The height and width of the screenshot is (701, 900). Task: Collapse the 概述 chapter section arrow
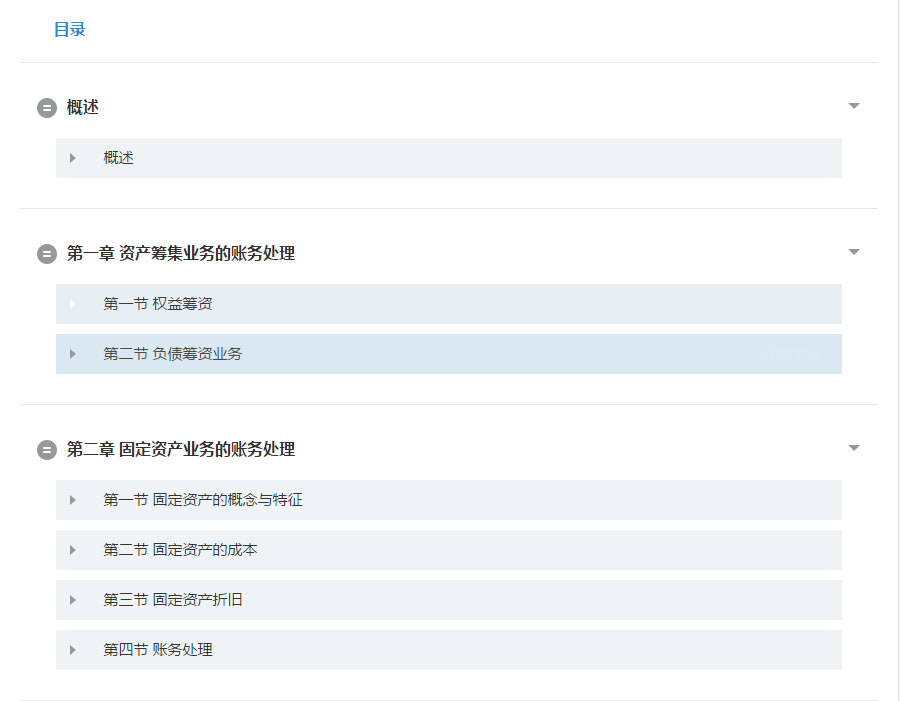click(853, 106)
